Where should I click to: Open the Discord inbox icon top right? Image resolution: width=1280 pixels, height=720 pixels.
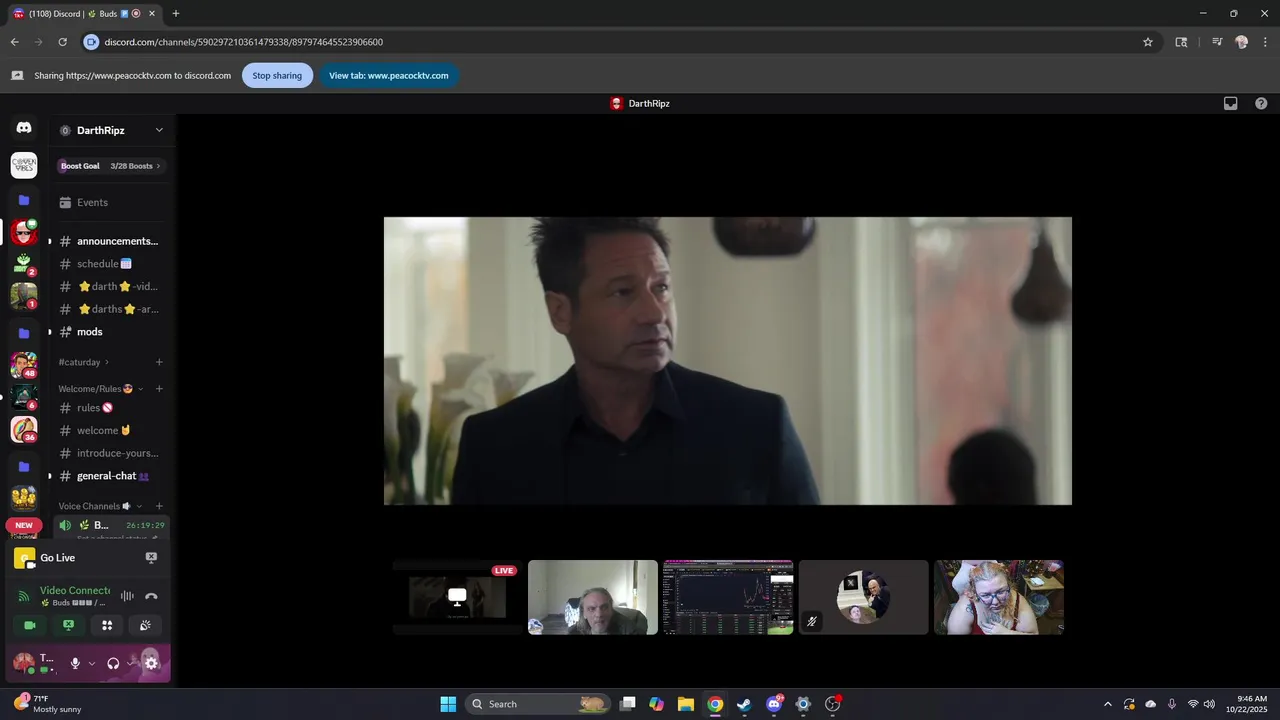pos(1231,103)
